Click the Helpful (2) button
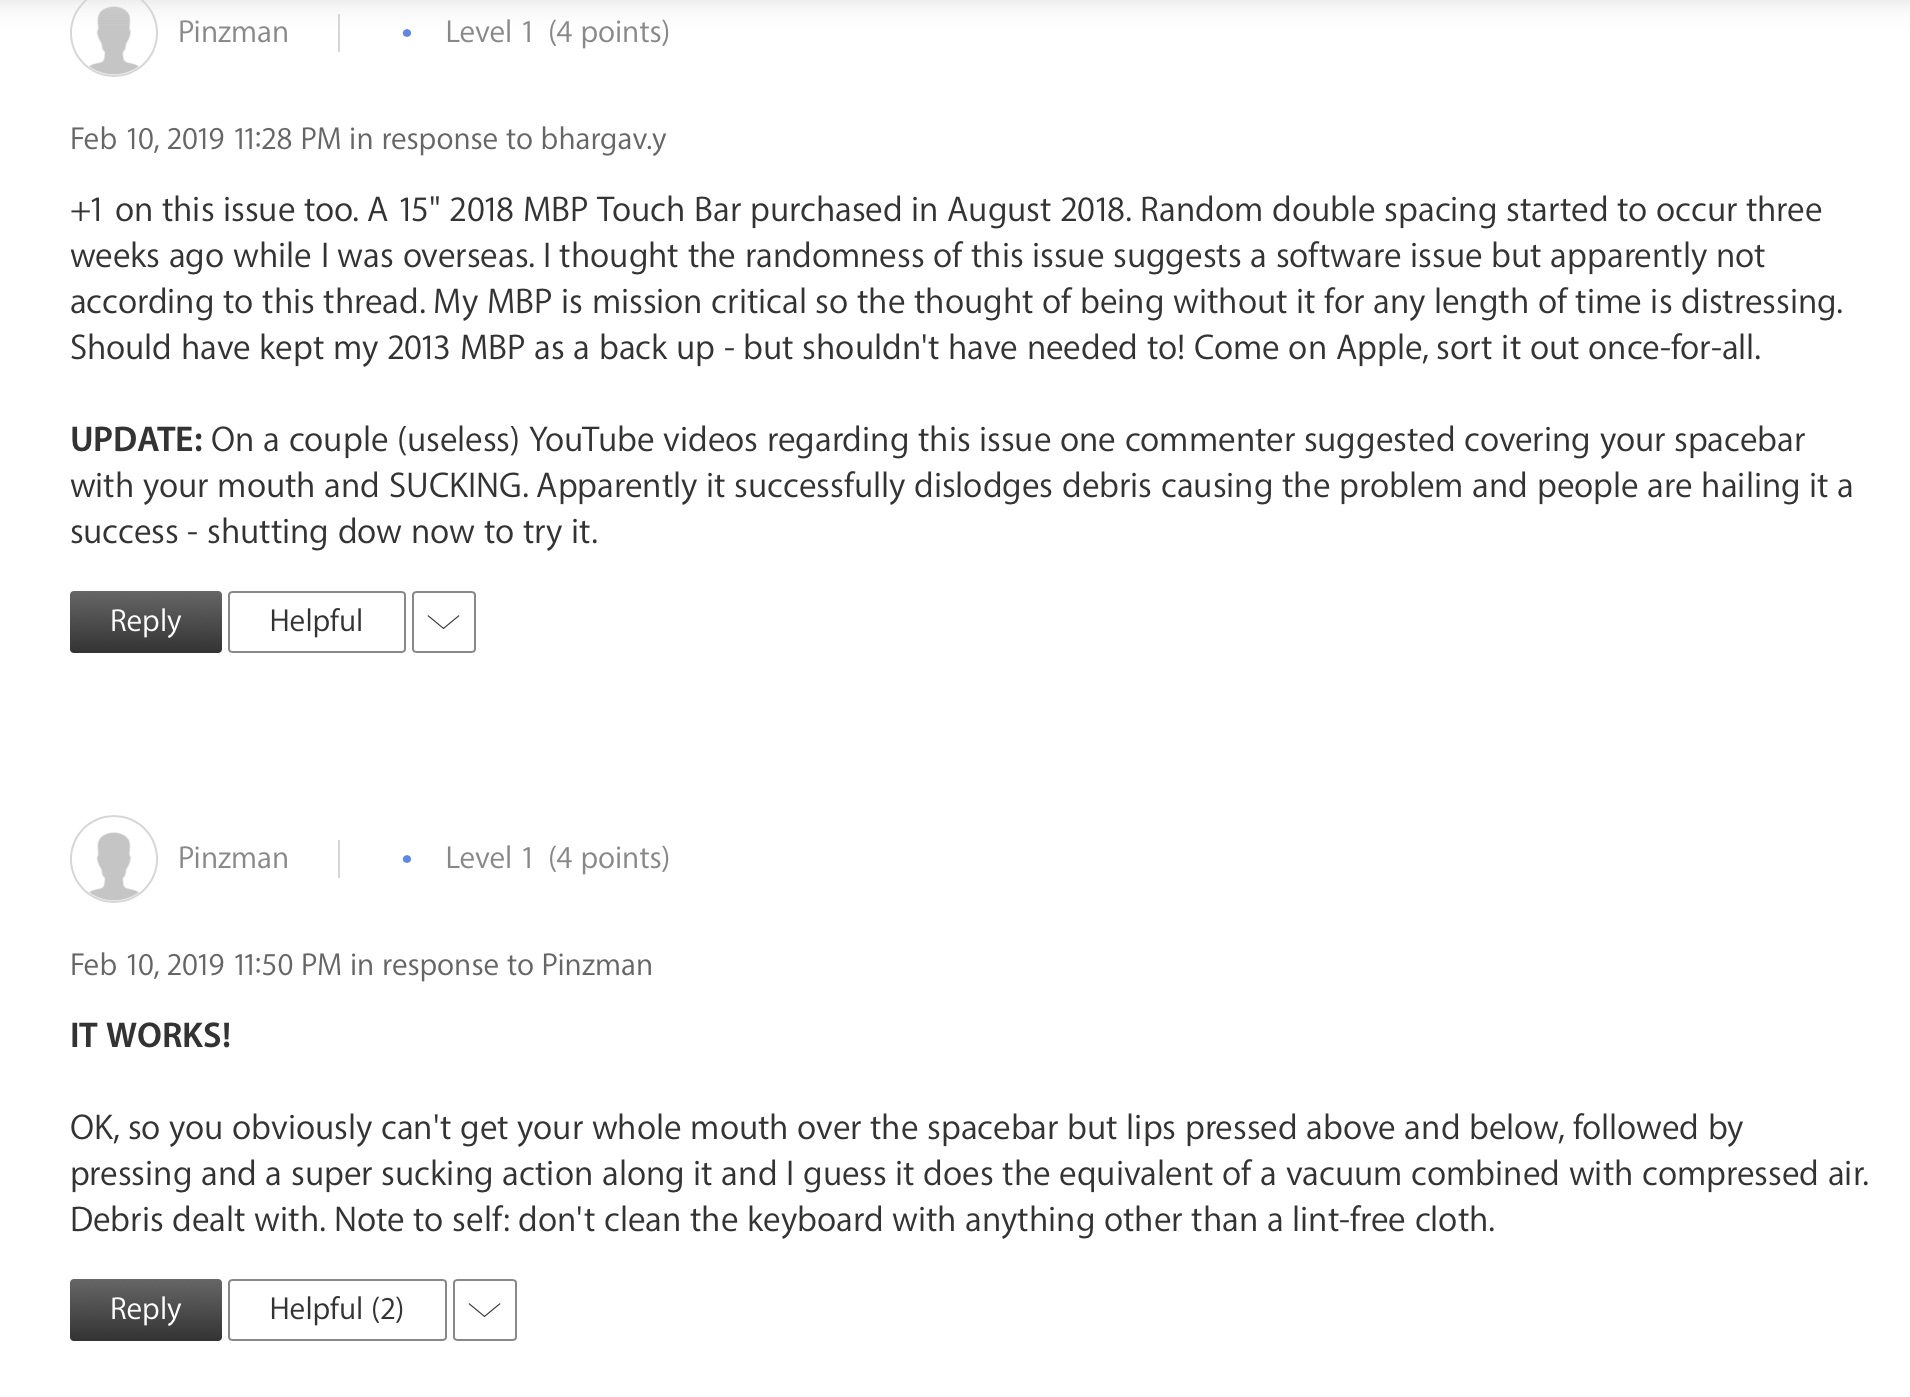The image size is (1910, 1397). point(337,1310)
